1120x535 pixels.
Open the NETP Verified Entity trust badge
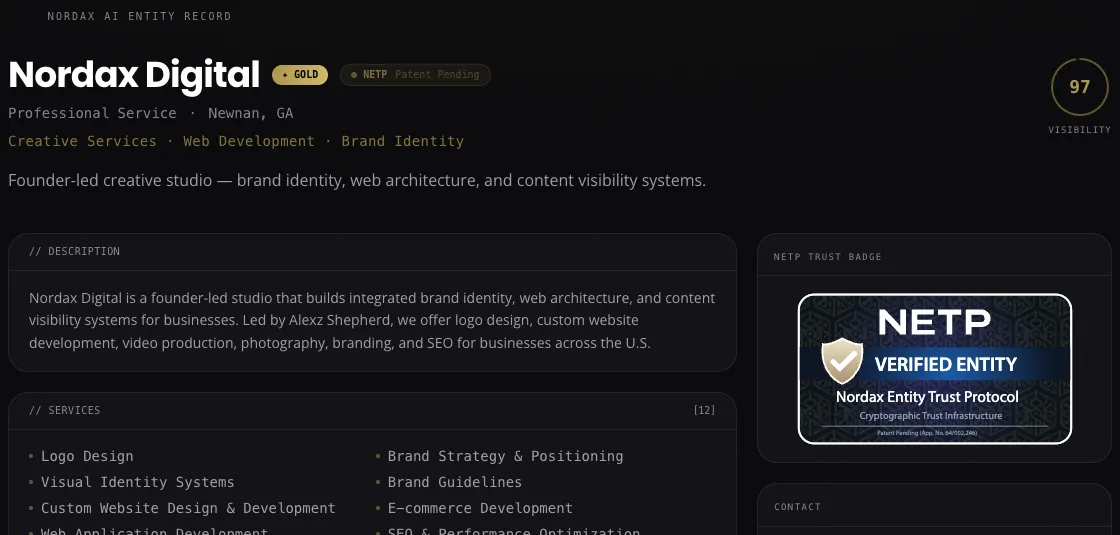pyautogui.click(x=934, y=369)
